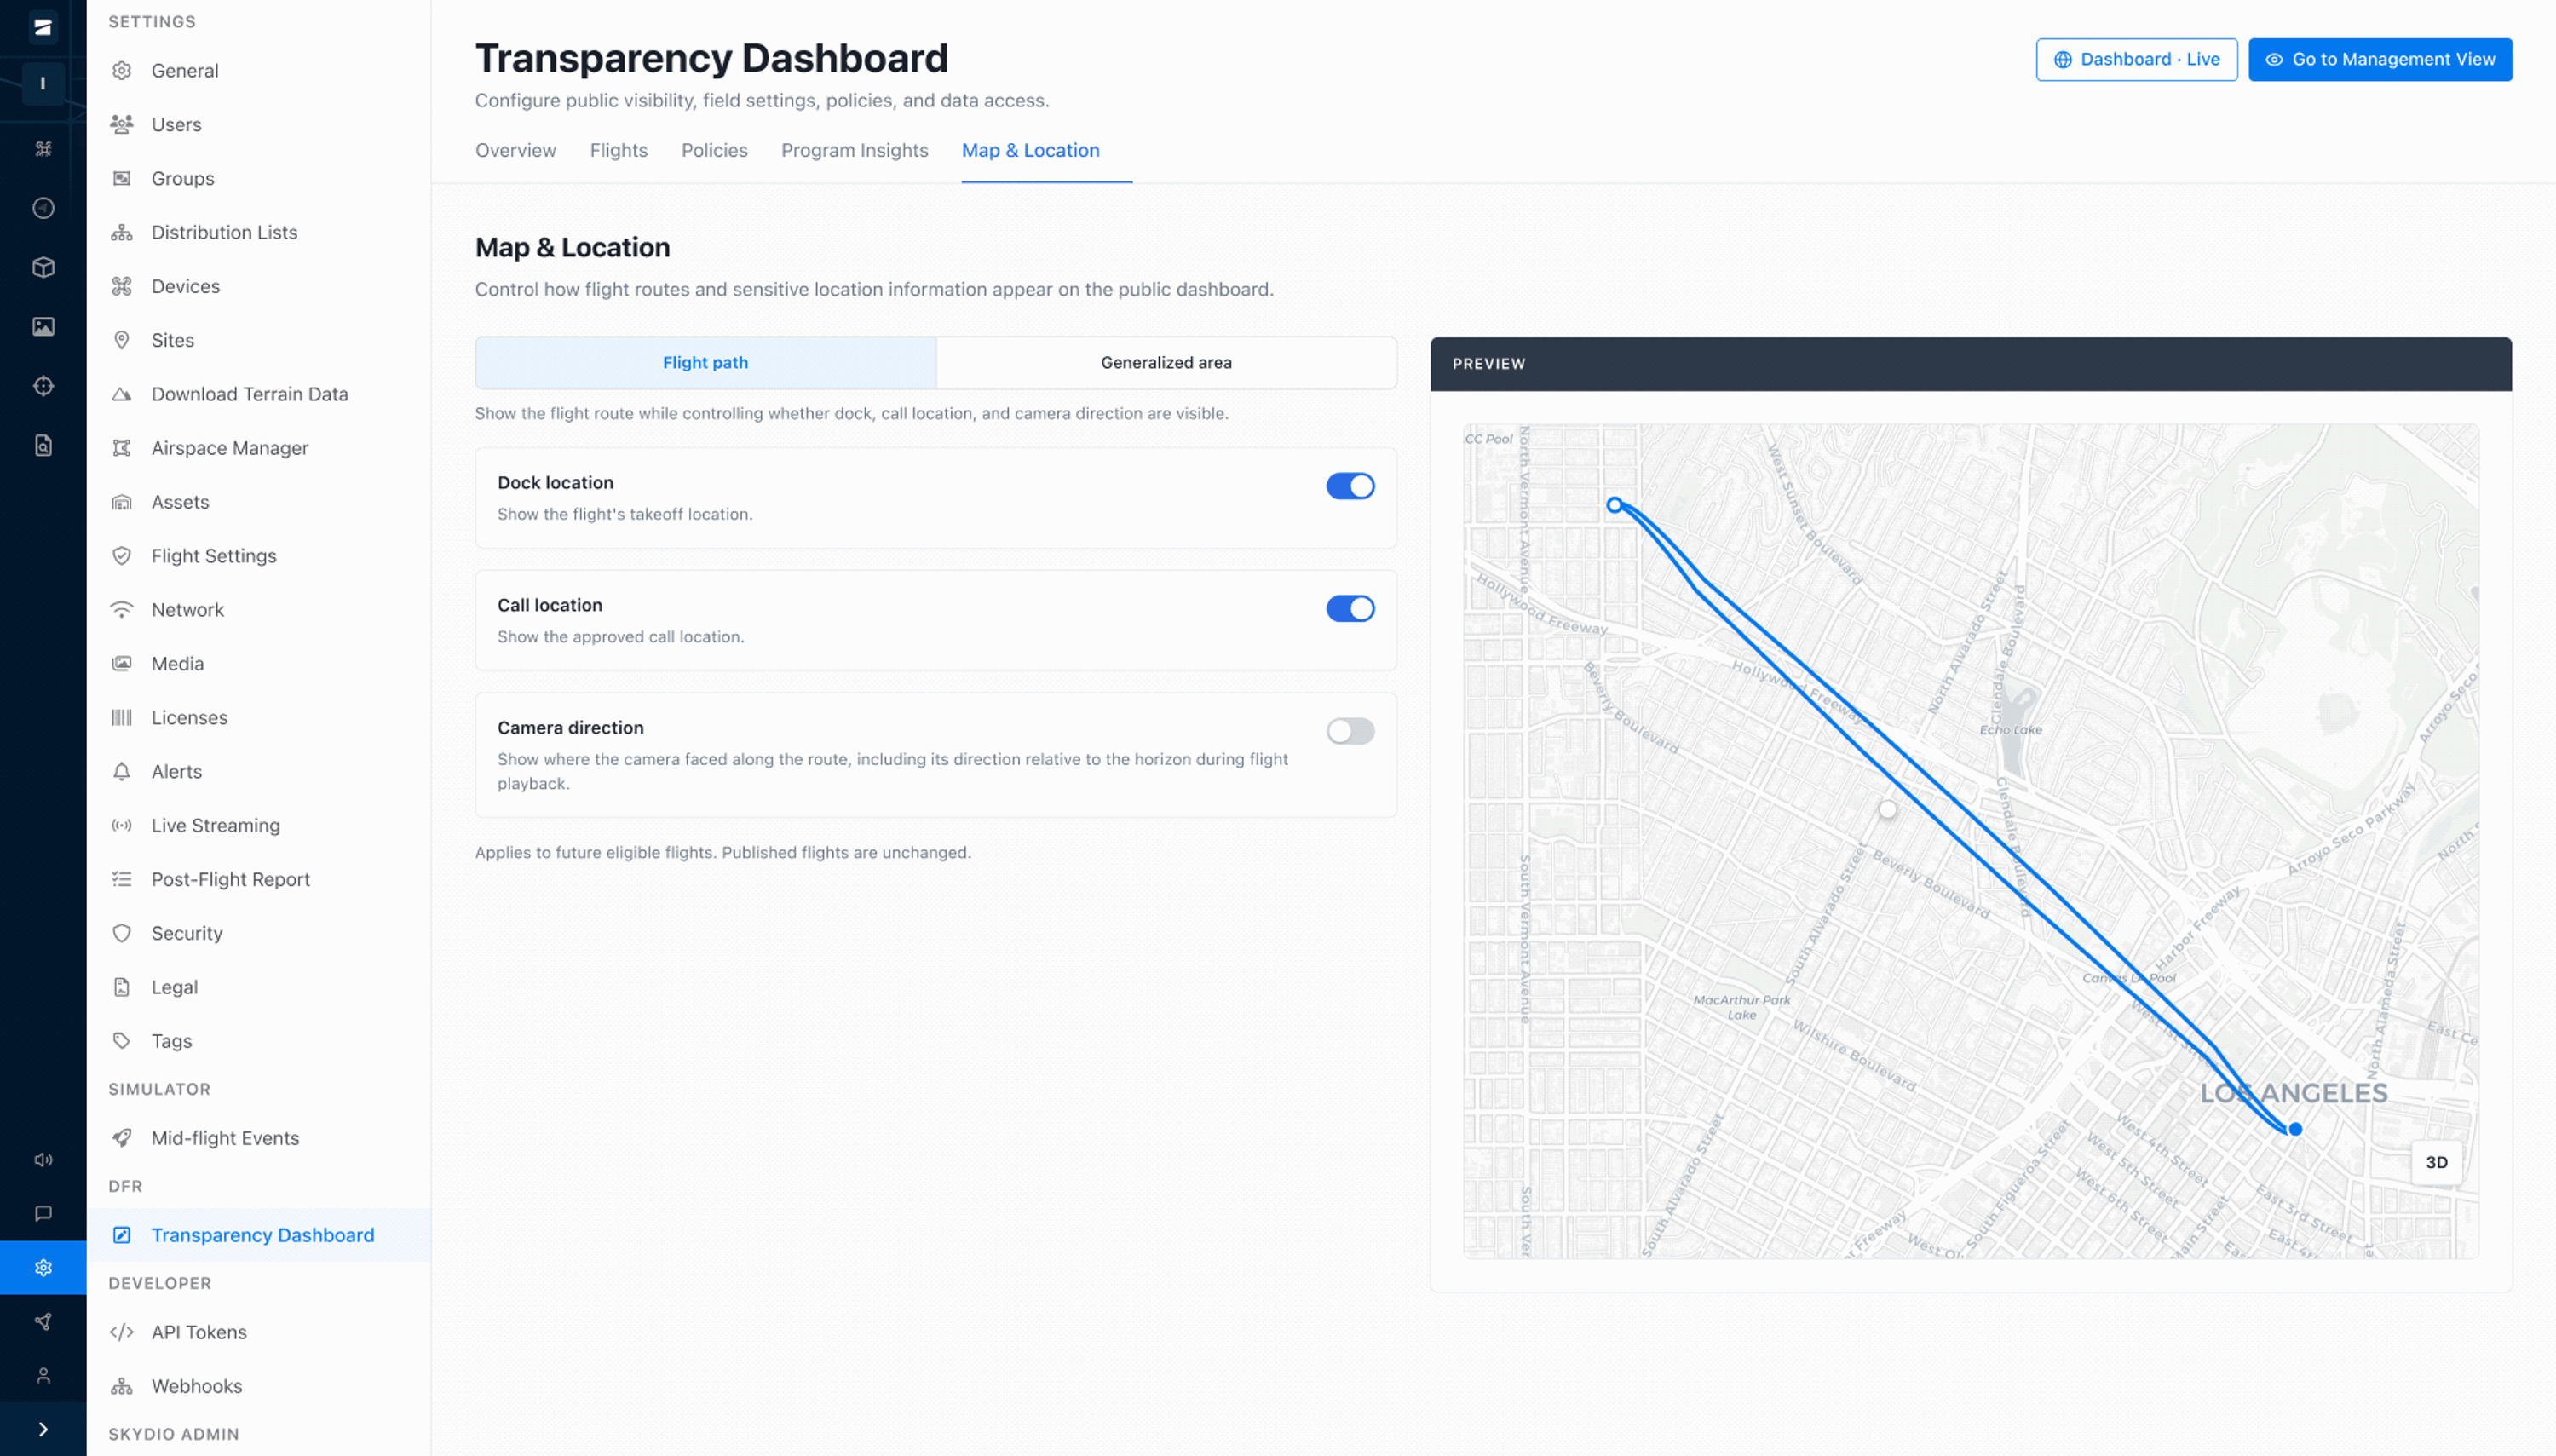Open Users settings

click(259, 125)
